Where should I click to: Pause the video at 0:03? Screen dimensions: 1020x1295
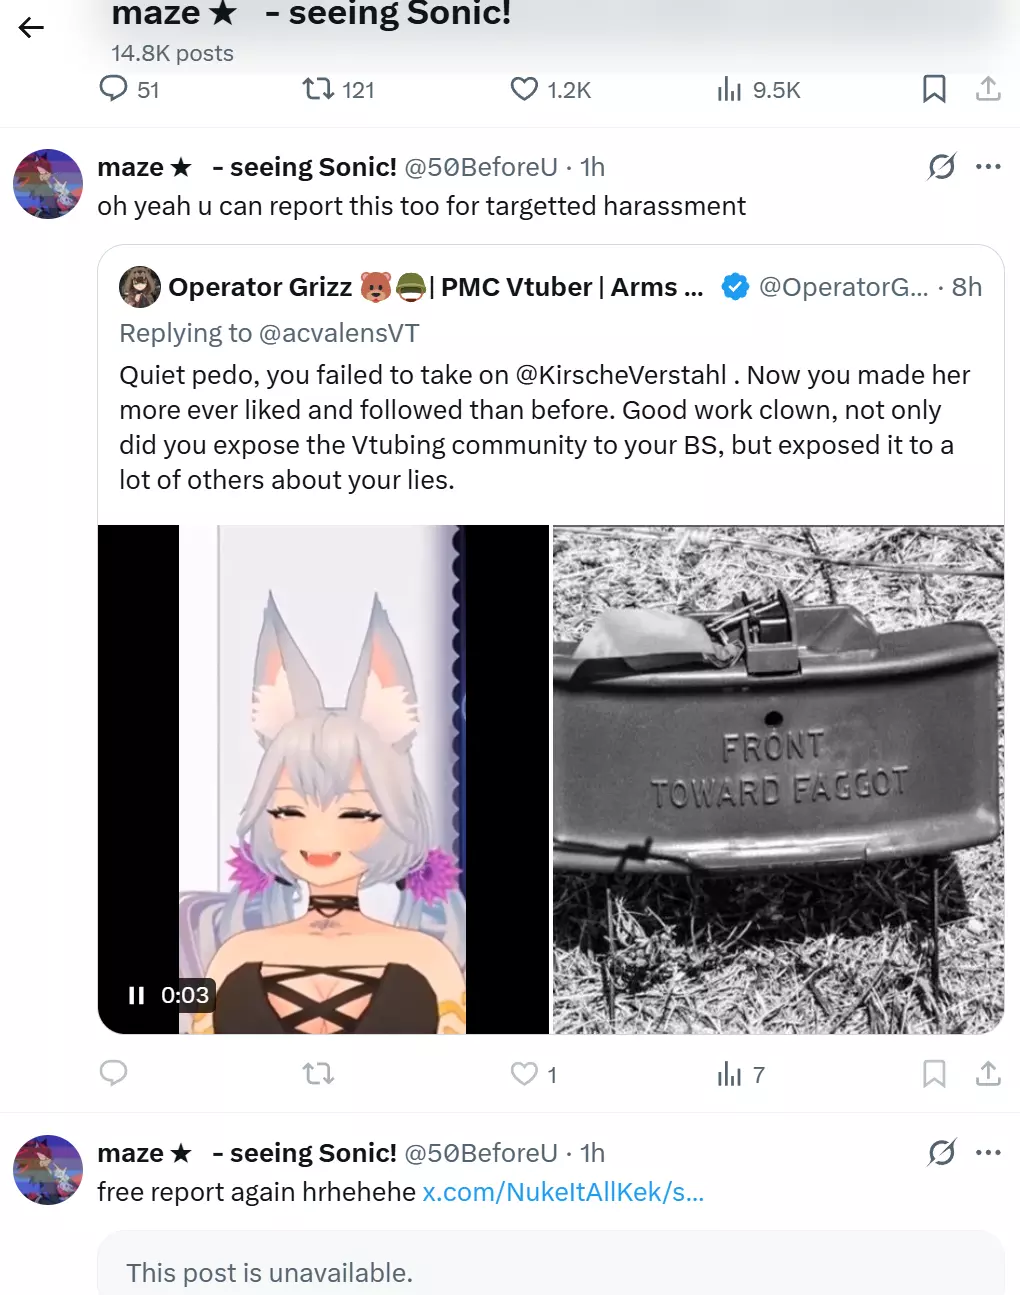point(137,995)
